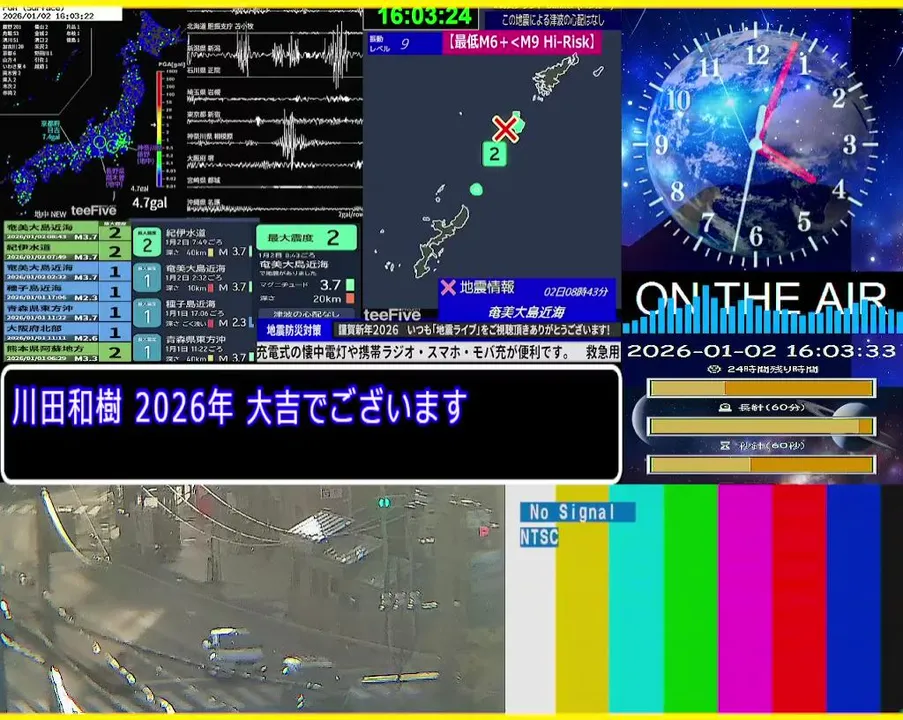Click the green dot marker near Okinawa

[476, 189]
